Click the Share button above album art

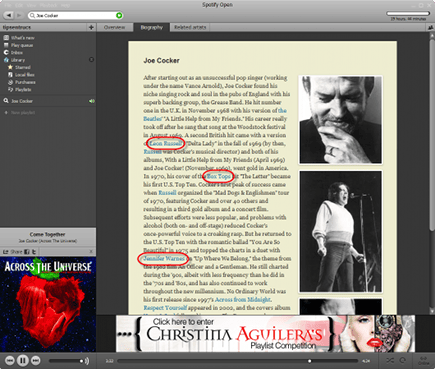tap(13, 252)
